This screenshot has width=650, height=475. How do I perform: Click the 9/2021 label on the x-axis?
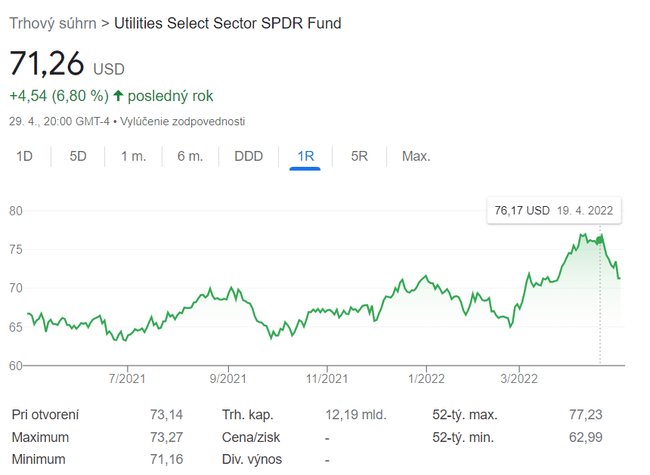click(228, 378)
